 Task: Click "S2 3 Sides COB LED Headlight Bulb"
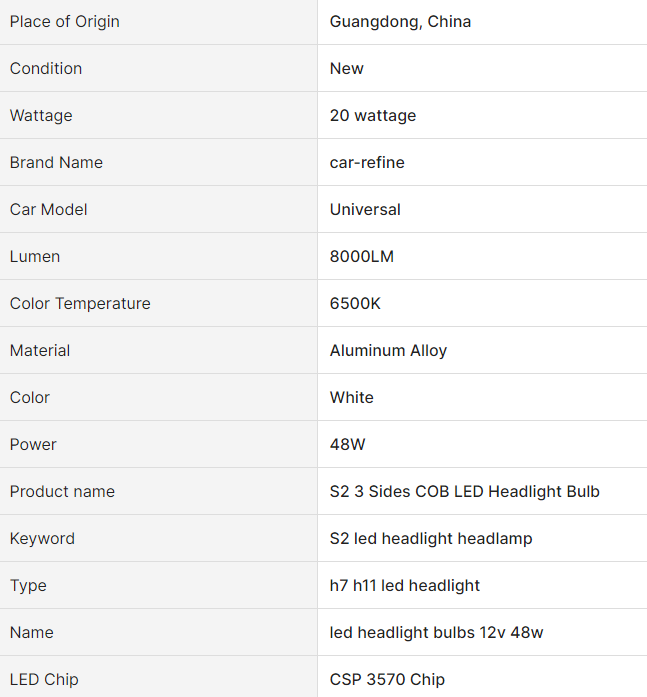coord(464,491)
